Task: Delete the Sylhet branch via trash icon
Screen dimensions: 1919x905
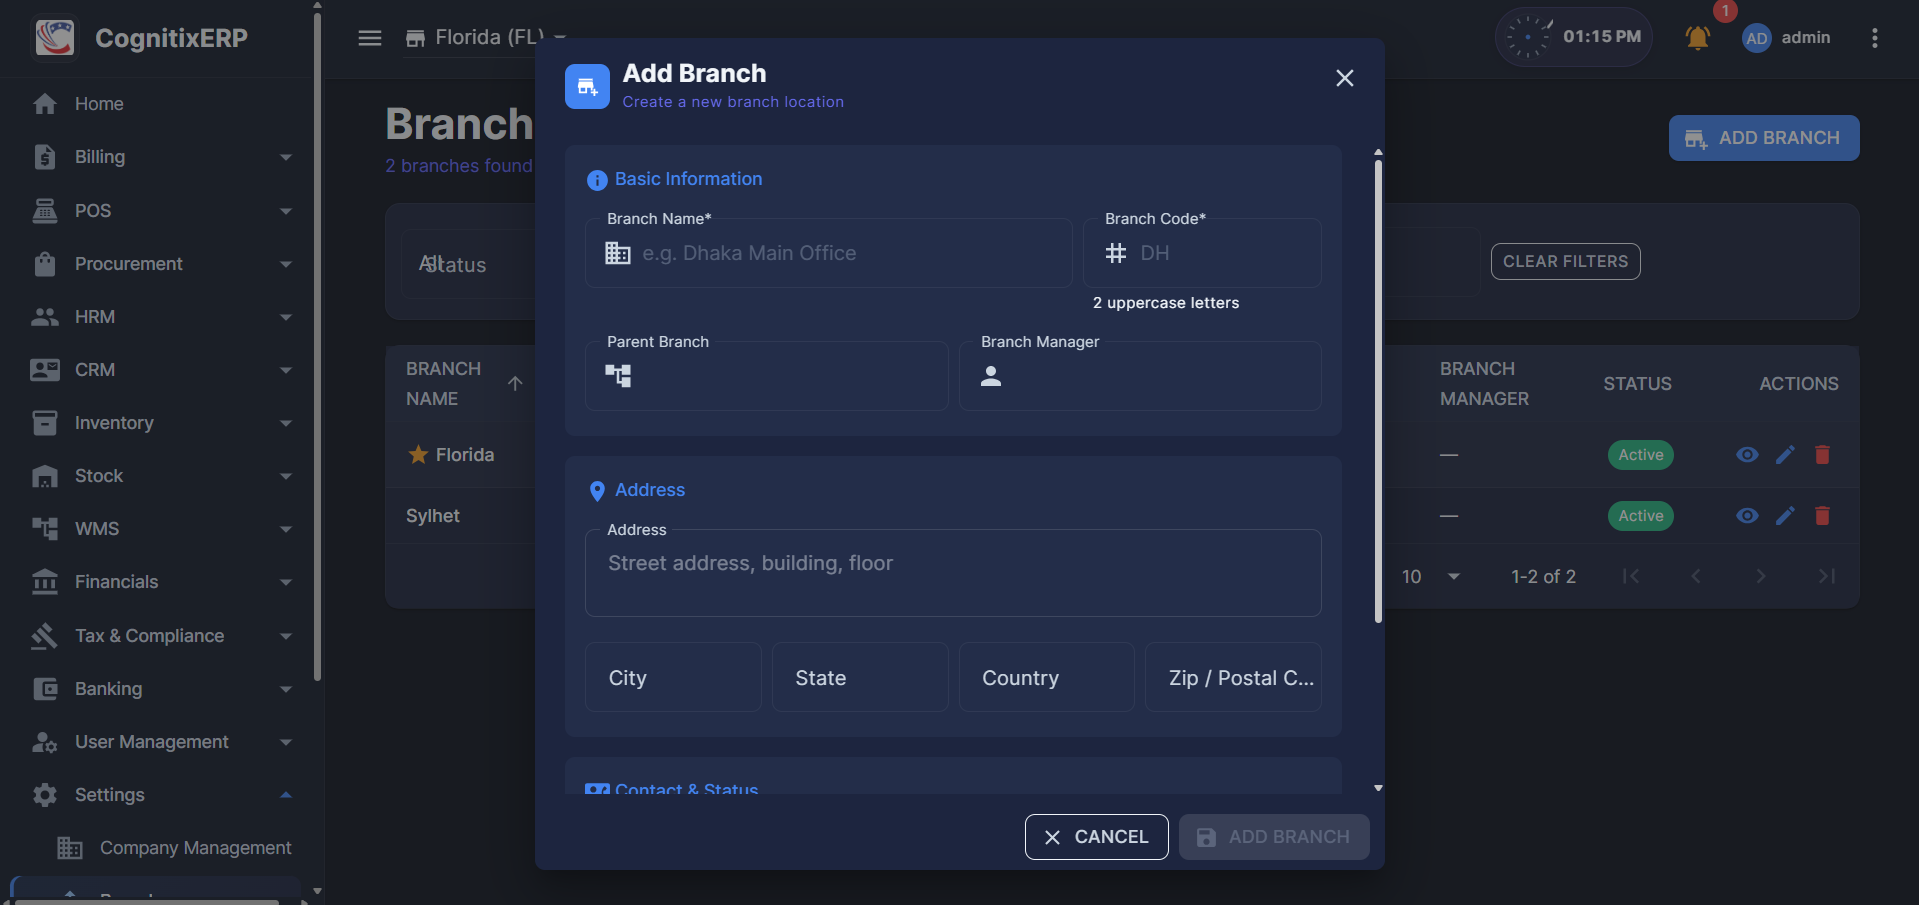Action: pyautogui.click(x=1822, y=516)
